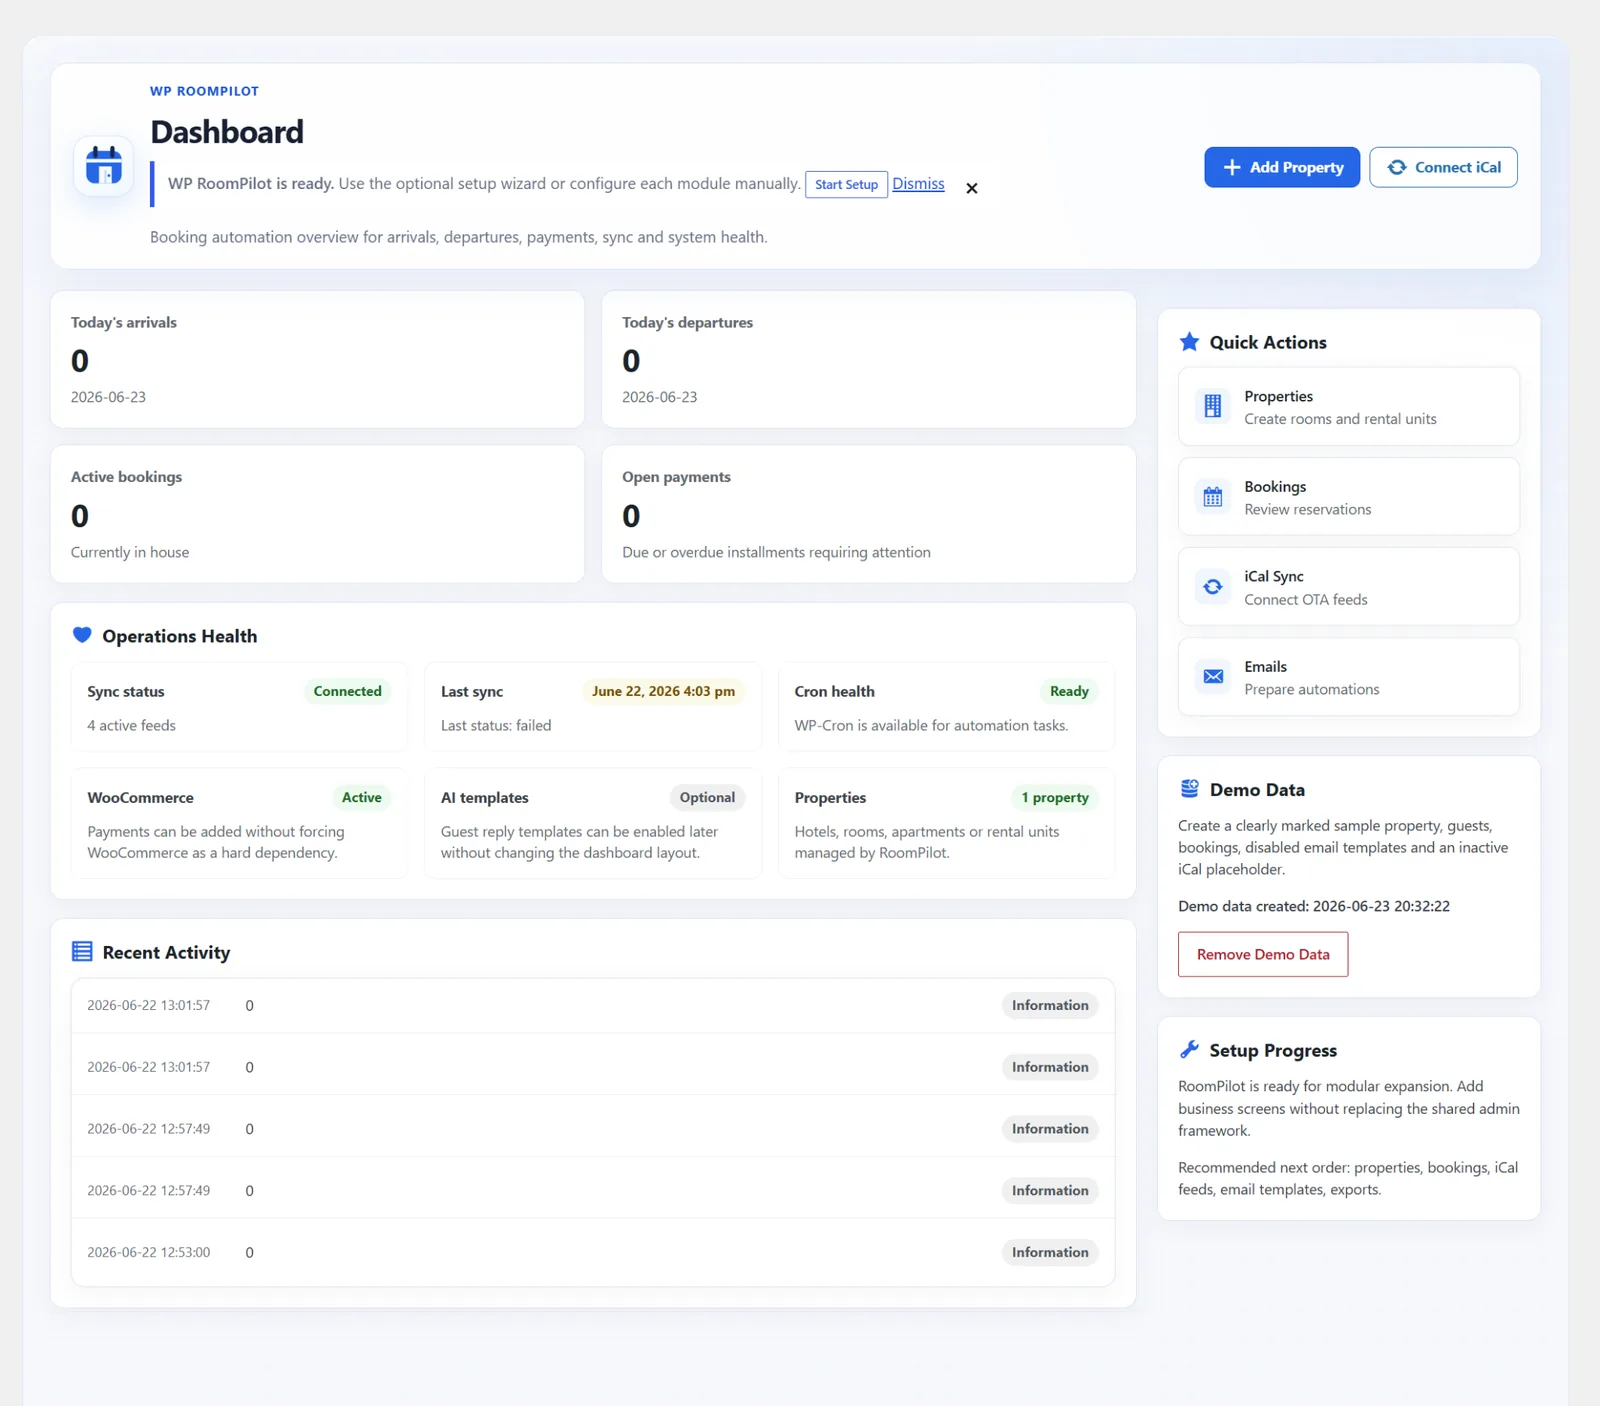The height and width of the screenshot is (1406, 1600).
Task: Click the plus icon in Add Property
Action: 1232,167
